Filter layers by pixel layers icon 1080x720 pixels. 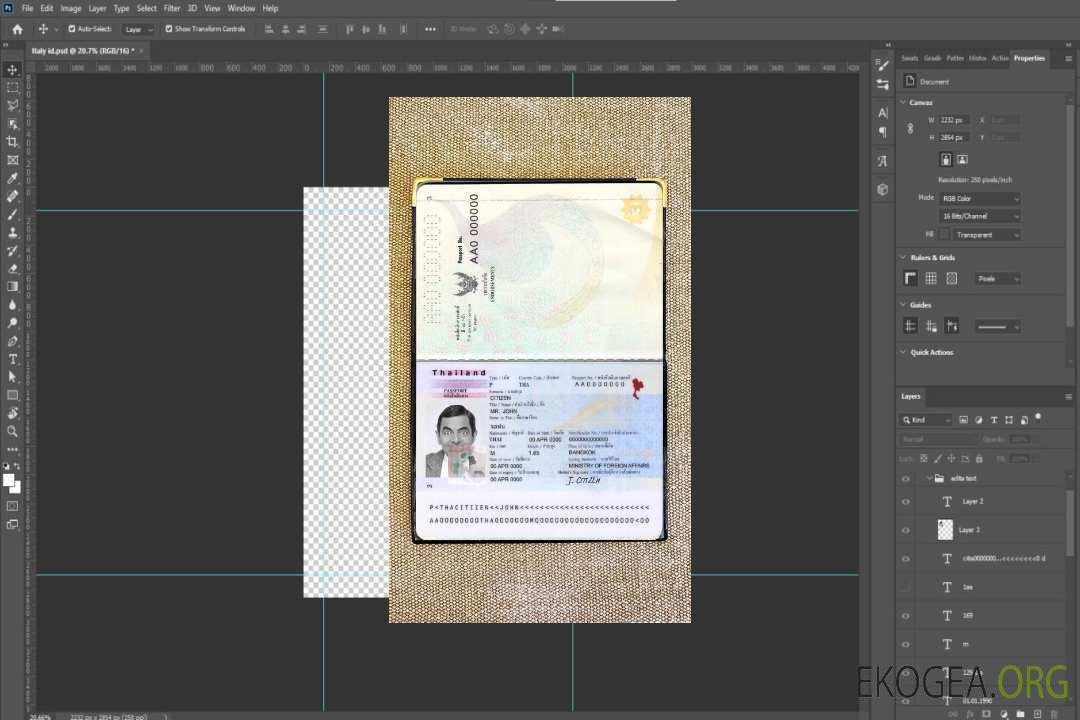click(x=963, y=420)
